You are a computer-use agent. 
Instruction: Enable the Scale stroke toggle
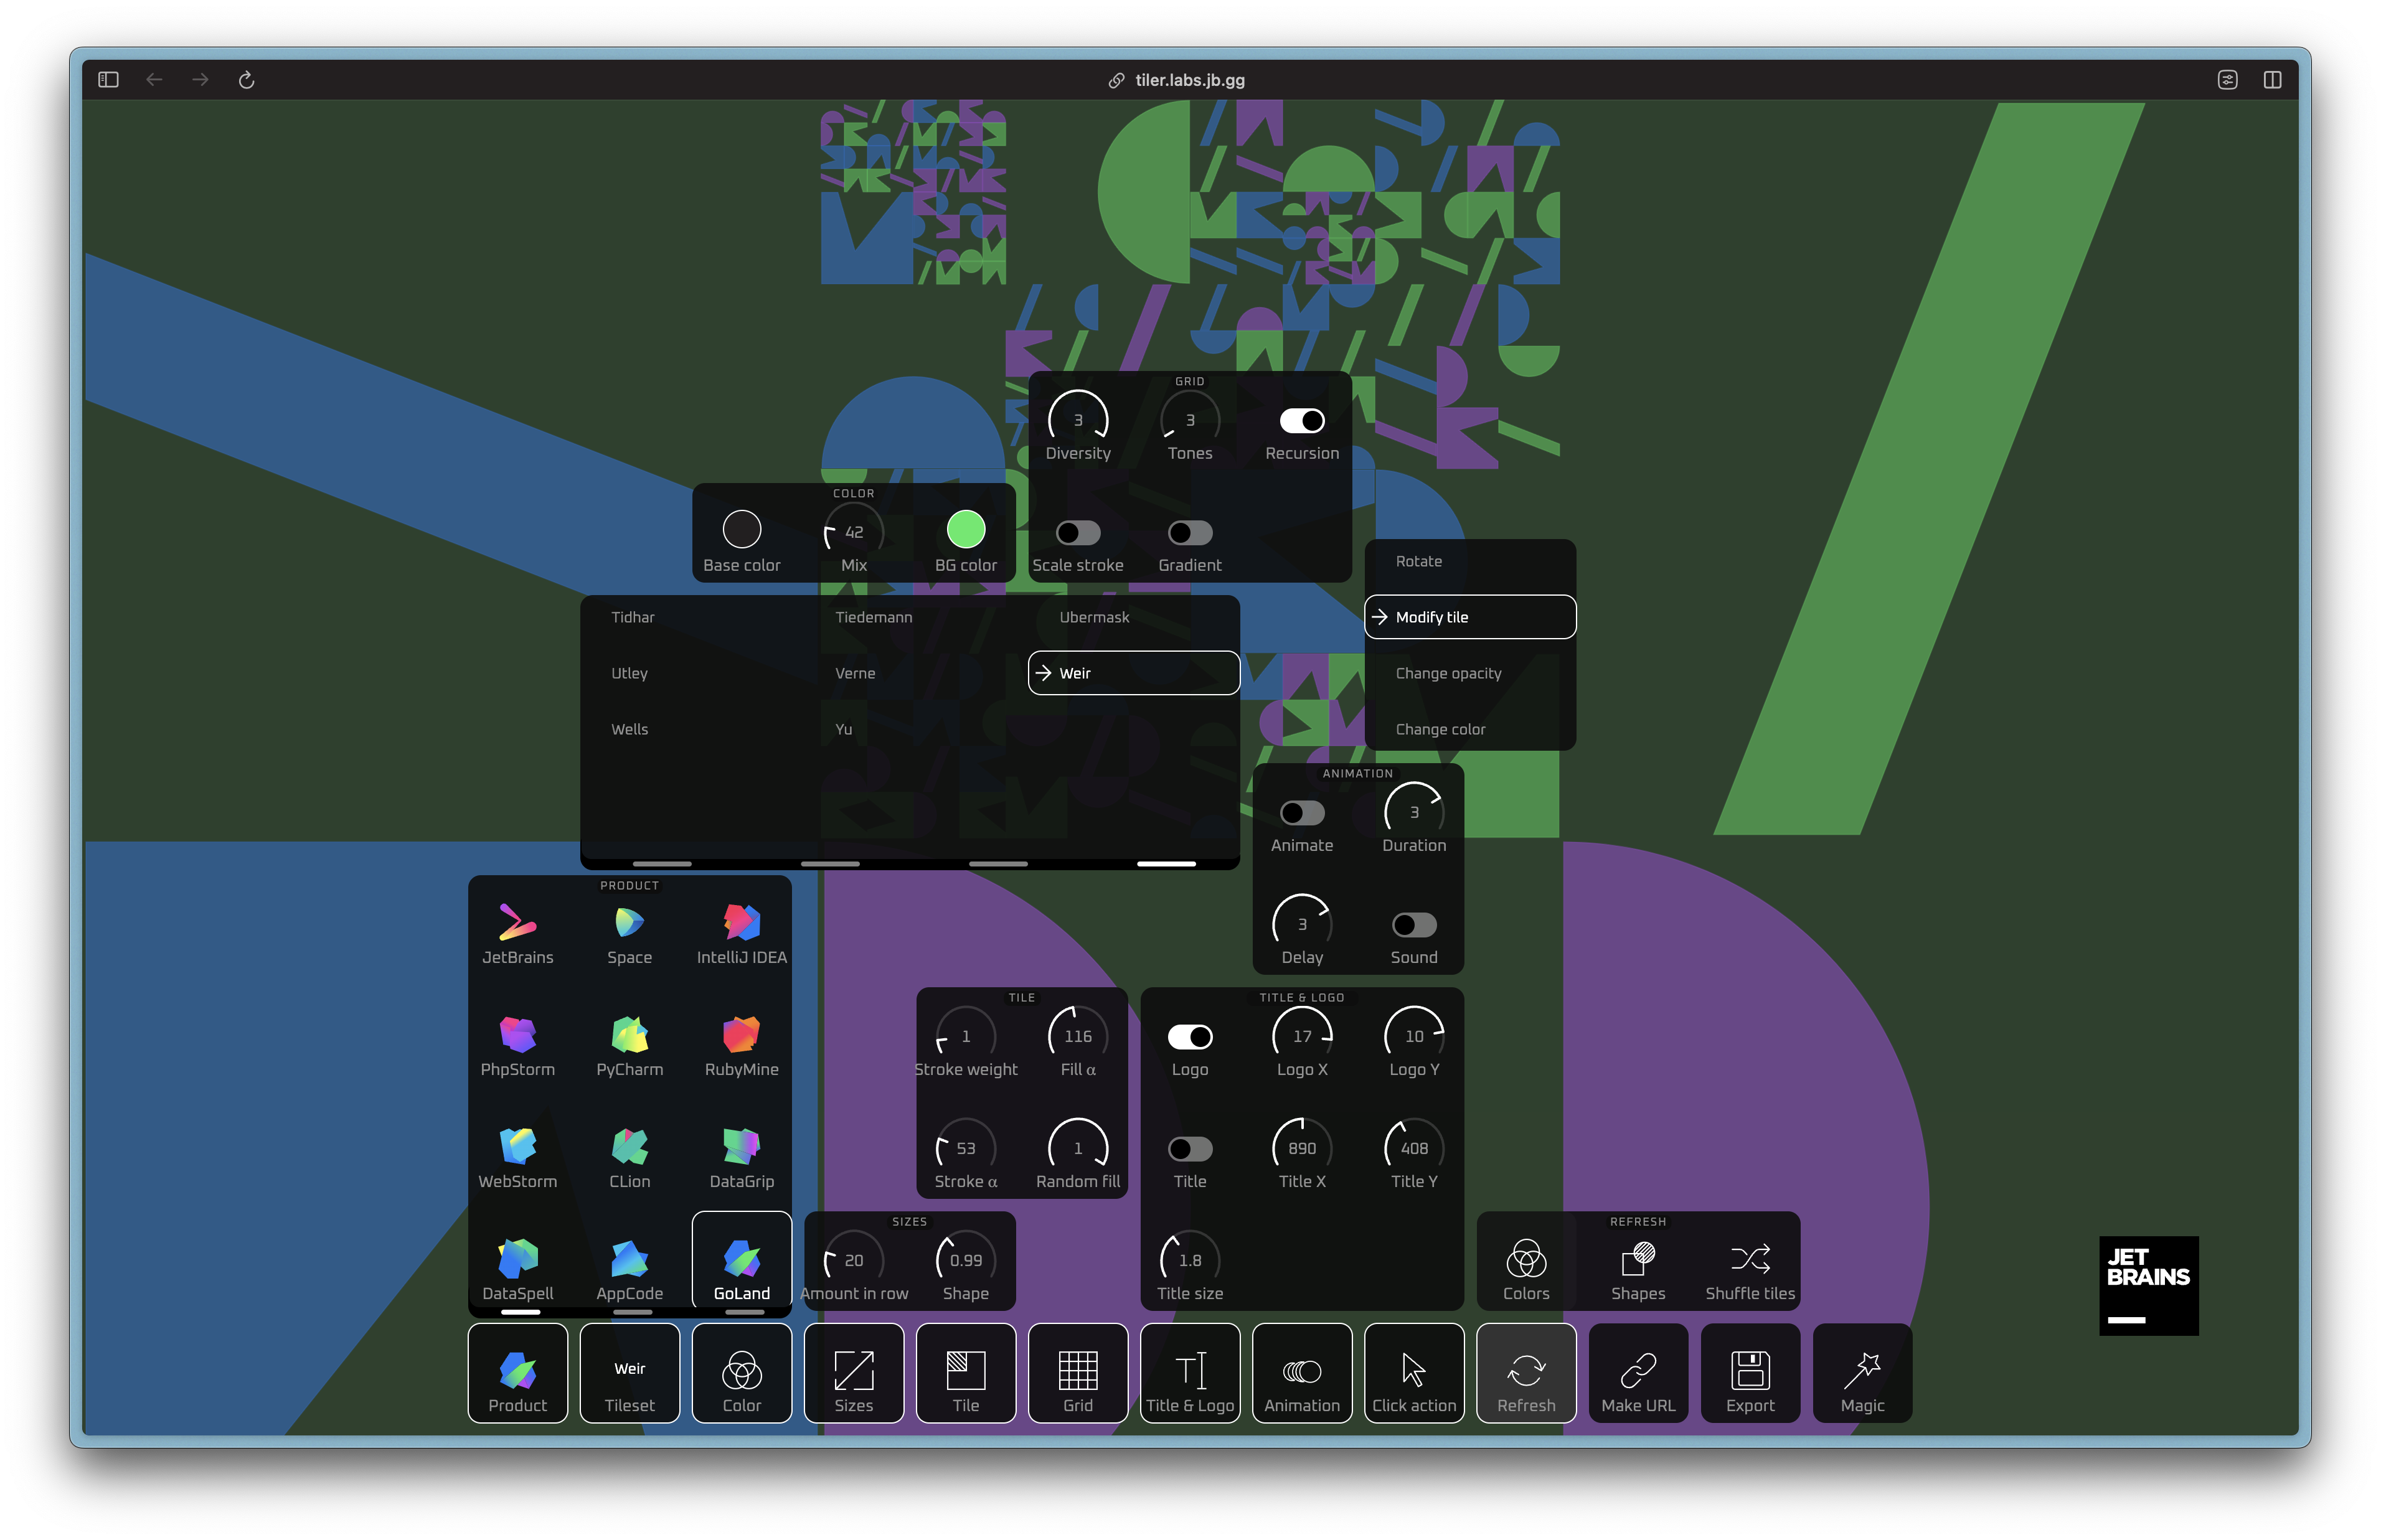pos(1078,533)
